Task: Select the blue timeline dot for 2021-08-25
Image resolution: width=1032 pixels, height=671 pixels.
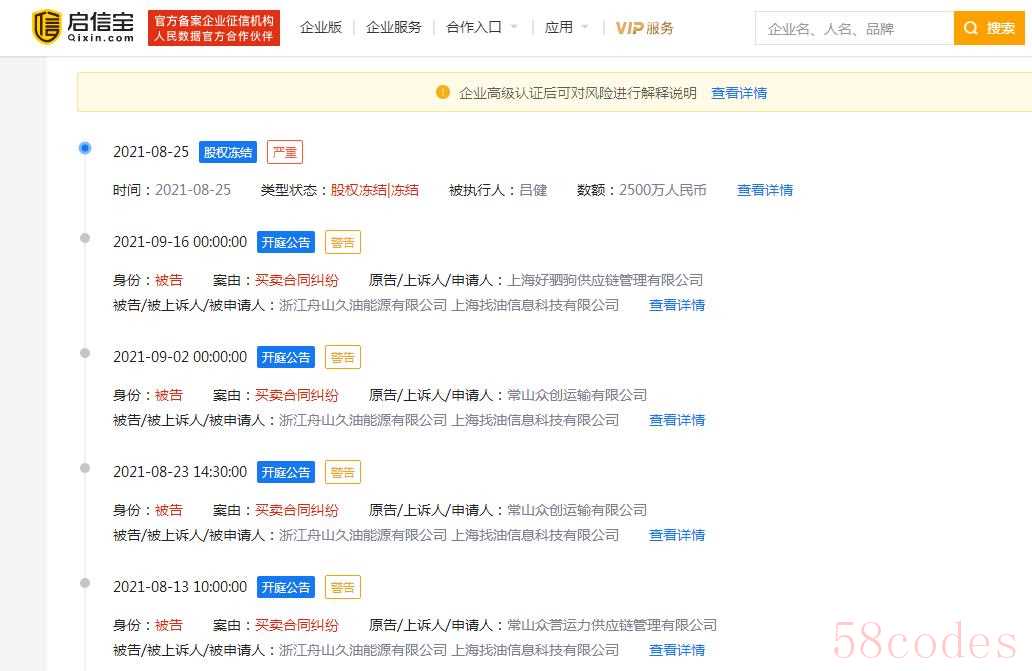Action: (x=85, y=148)
